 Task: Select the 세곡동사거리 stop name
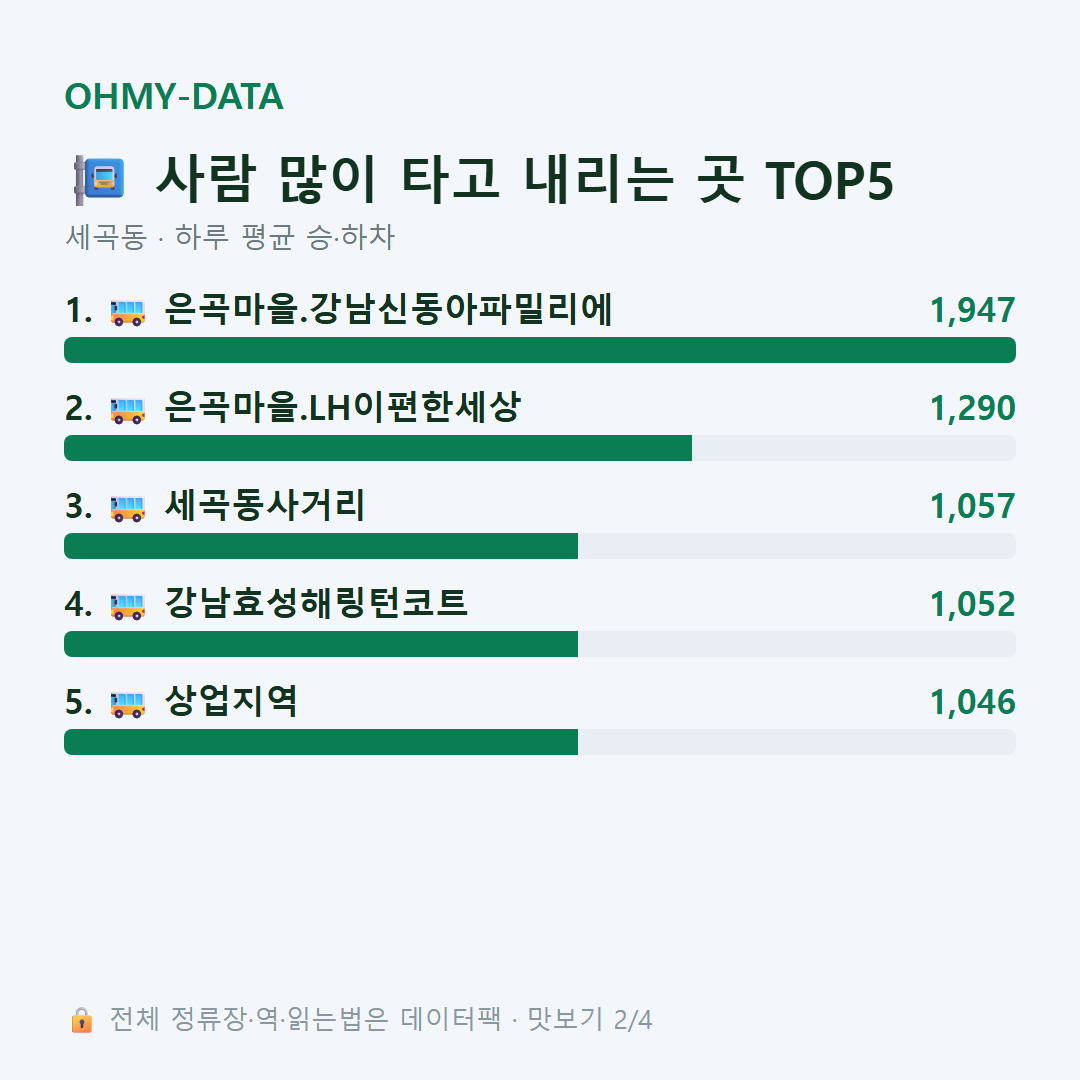tap(264, 505)
